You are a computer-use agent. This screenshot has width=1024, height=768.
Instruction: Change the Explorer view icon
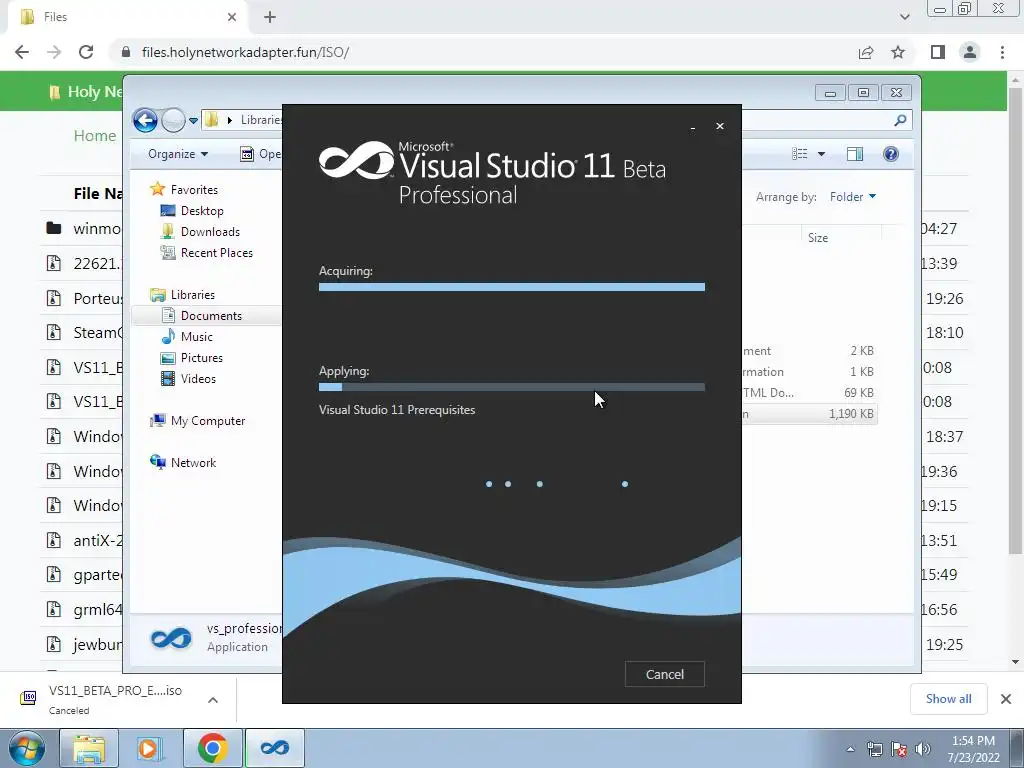click(800, 154)
